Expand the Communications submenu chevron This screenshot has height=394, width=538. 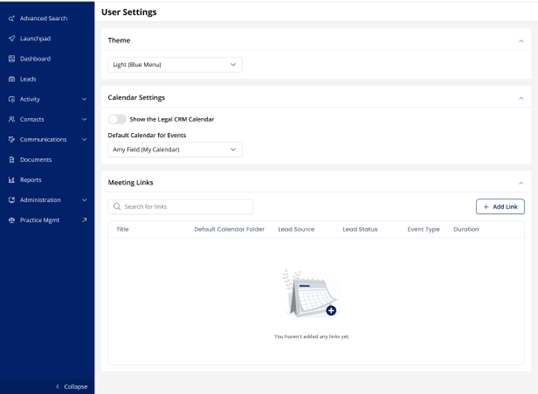point(84,139)
